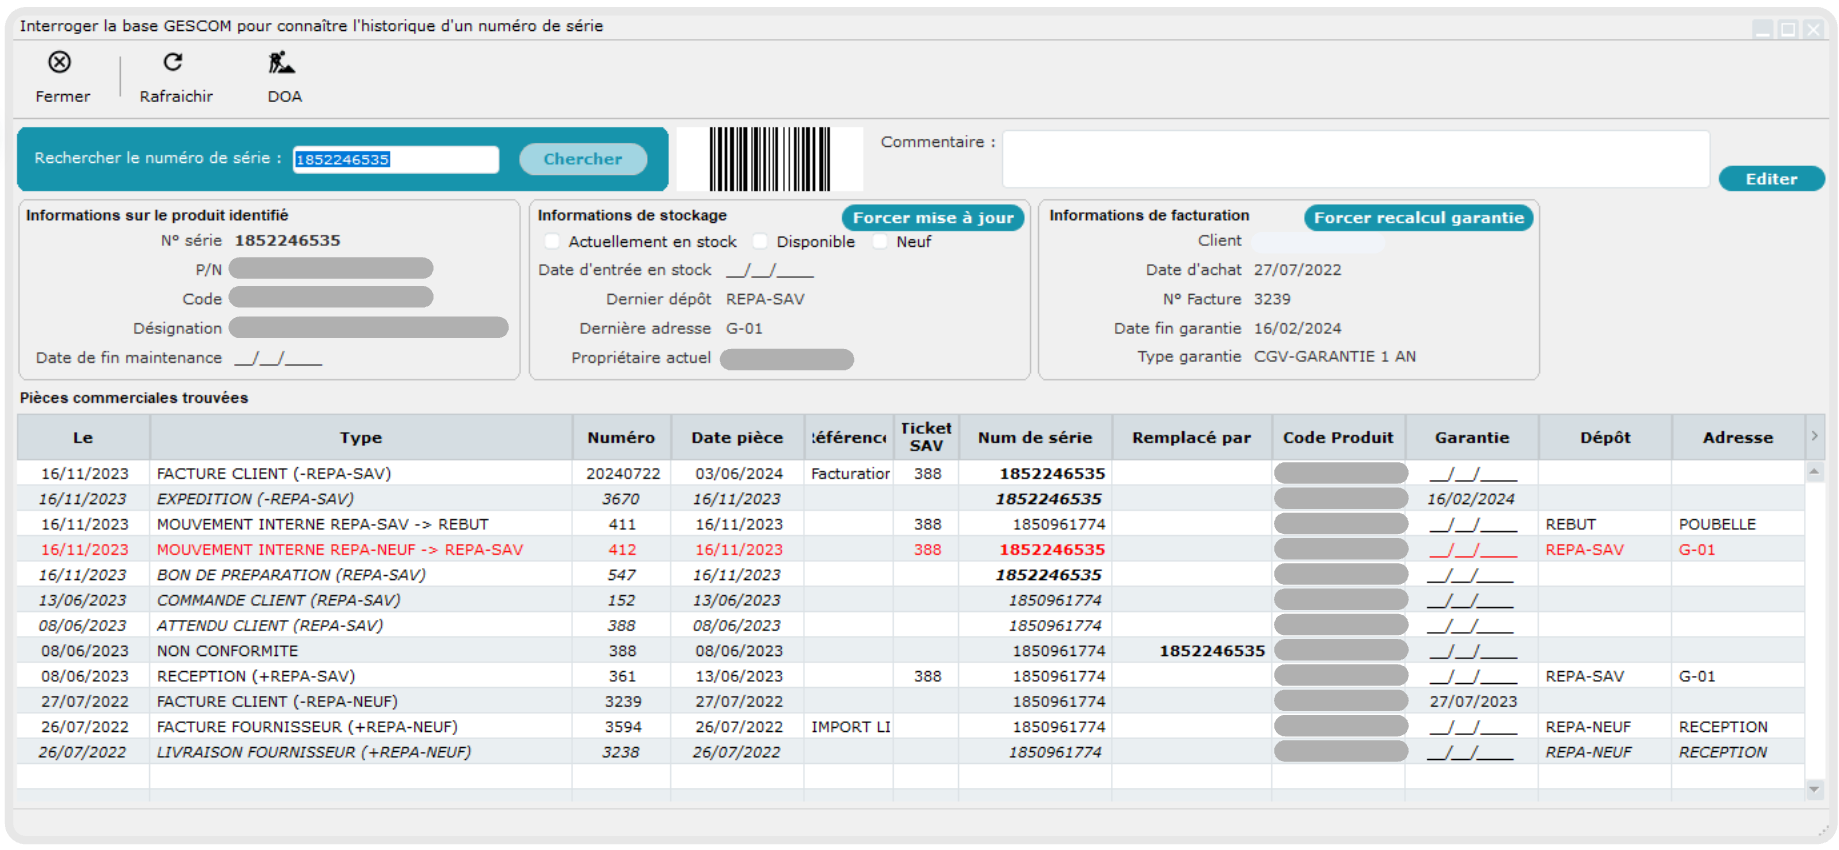Enable the Disponible checkbox
This screenshot has width=1839, height=850.
coord(761,242)
